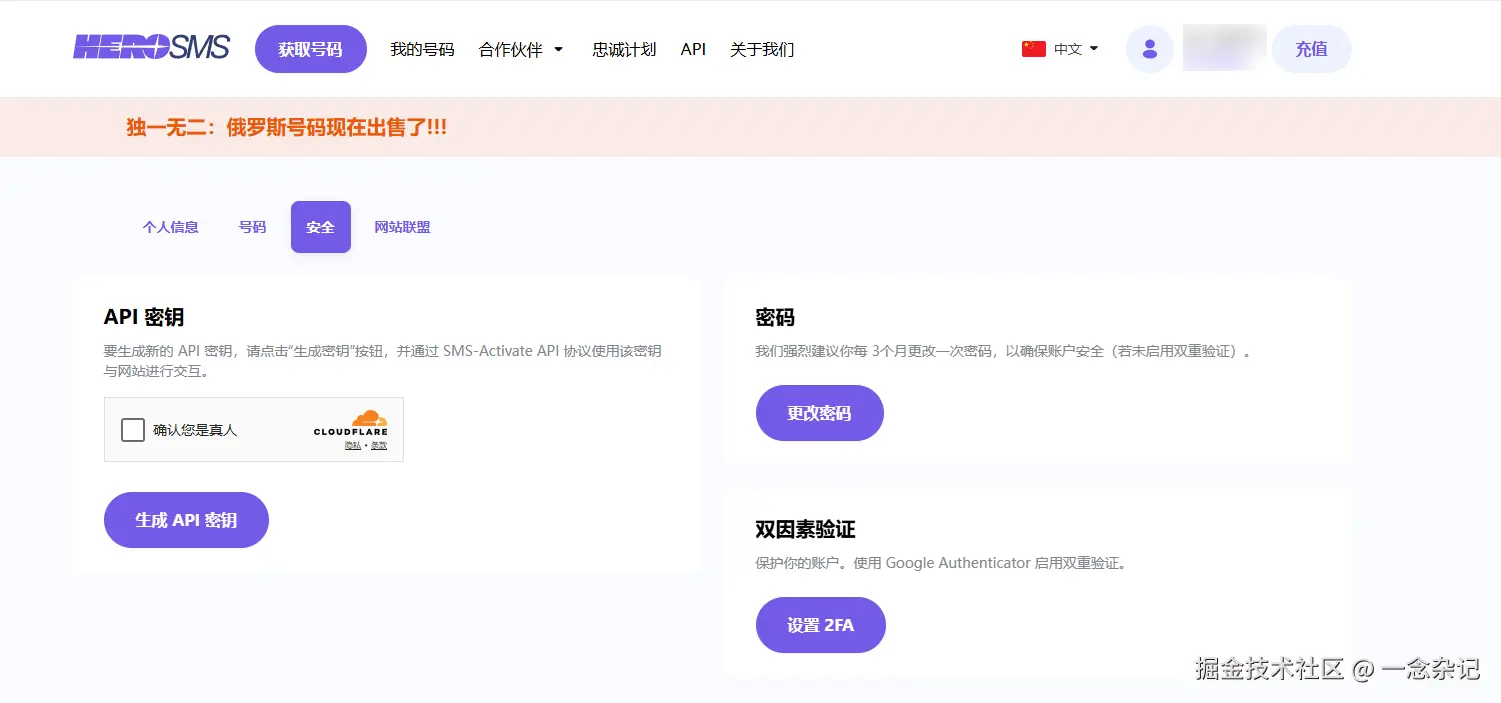The width and height of the screenshot is (1501, 703).
Task: Click the 密码 section heading
Action: point(775,317)
